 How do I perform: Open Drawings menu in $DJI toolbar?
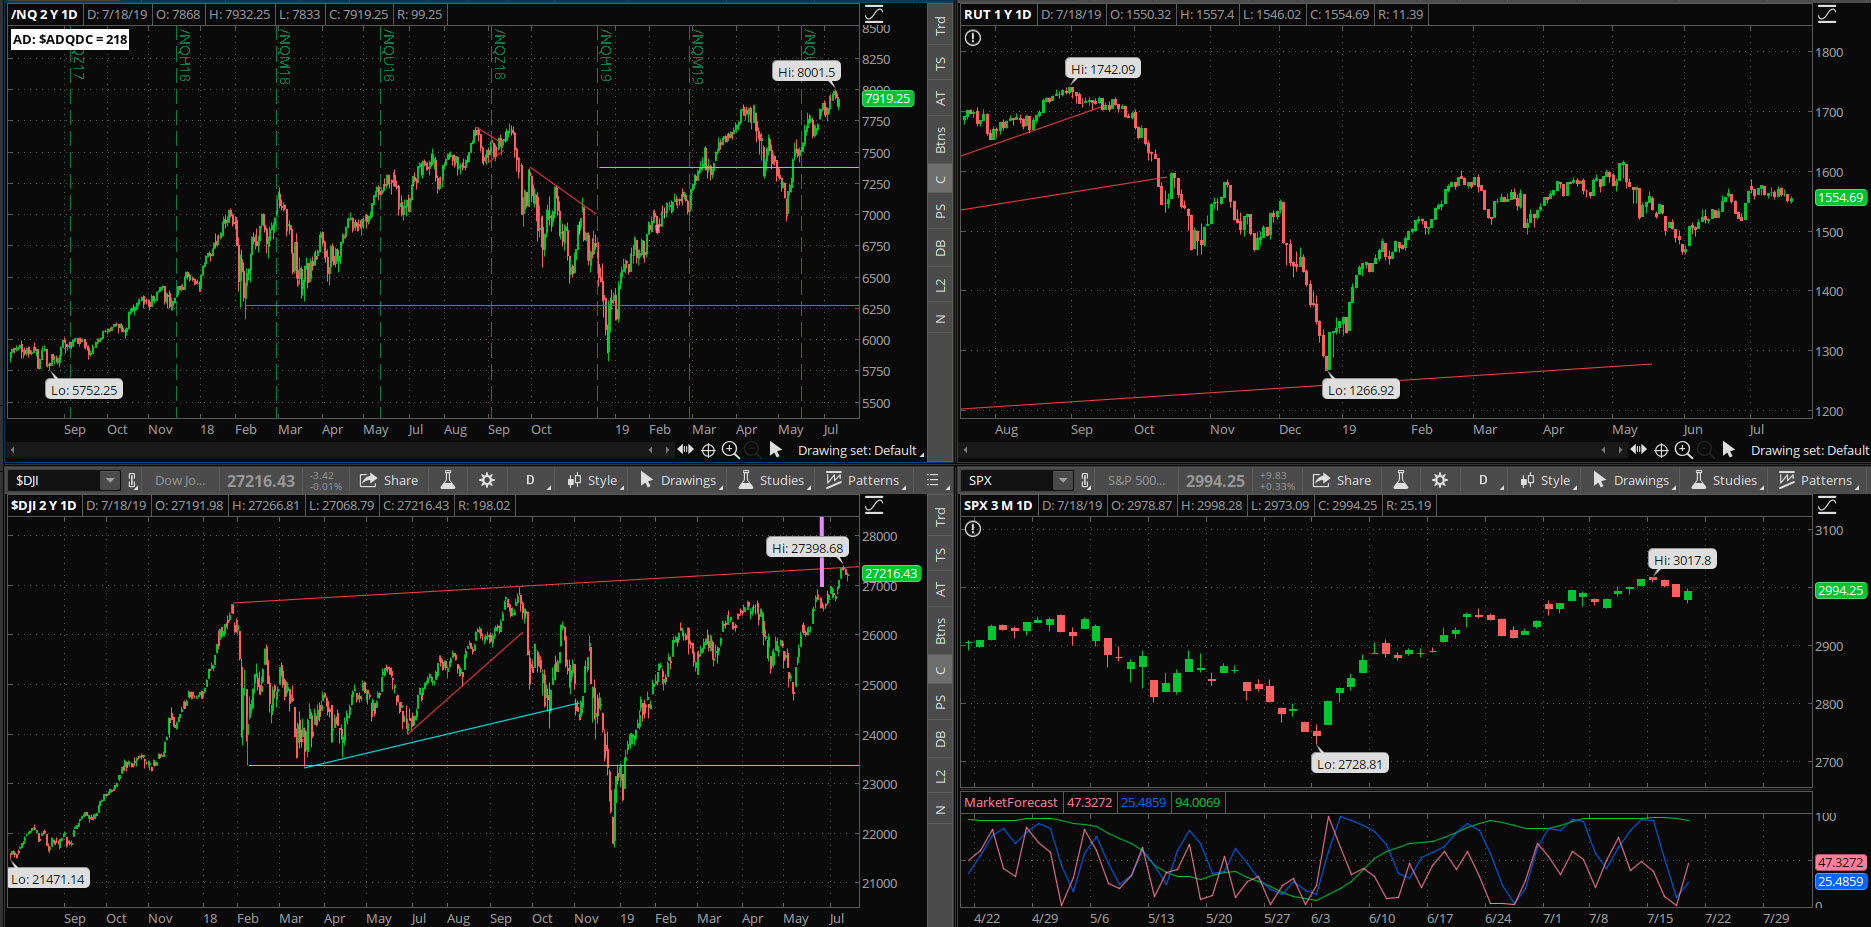tap(681, 480)
